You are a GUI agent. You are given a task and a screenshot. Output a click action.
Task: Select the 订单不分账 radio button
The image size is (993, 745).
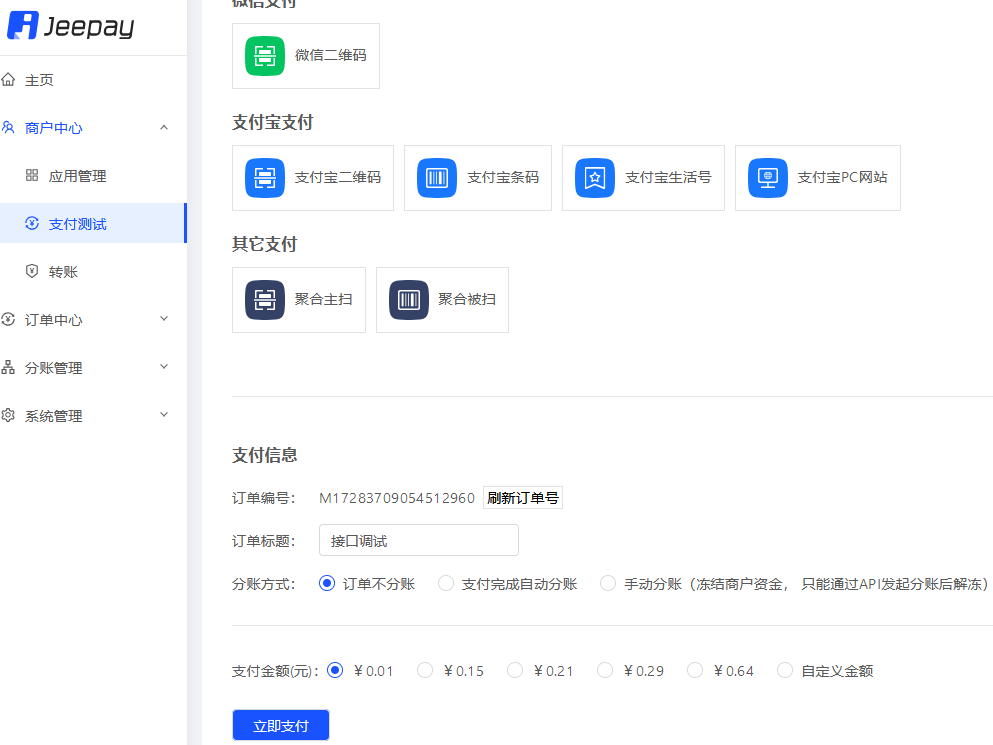click(x=326, y=582)
